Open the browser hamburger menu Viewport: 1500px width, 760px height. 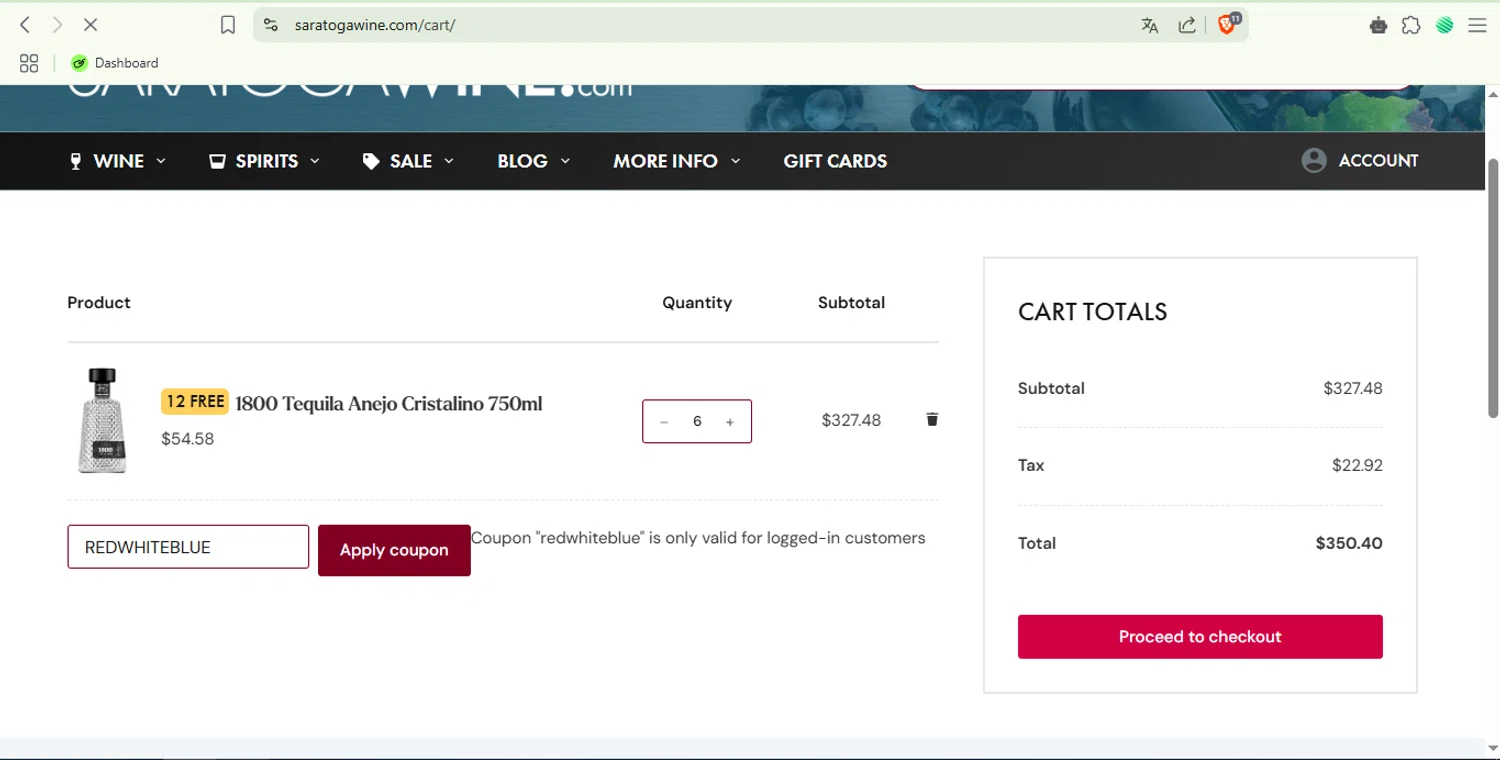[1477, 25]
